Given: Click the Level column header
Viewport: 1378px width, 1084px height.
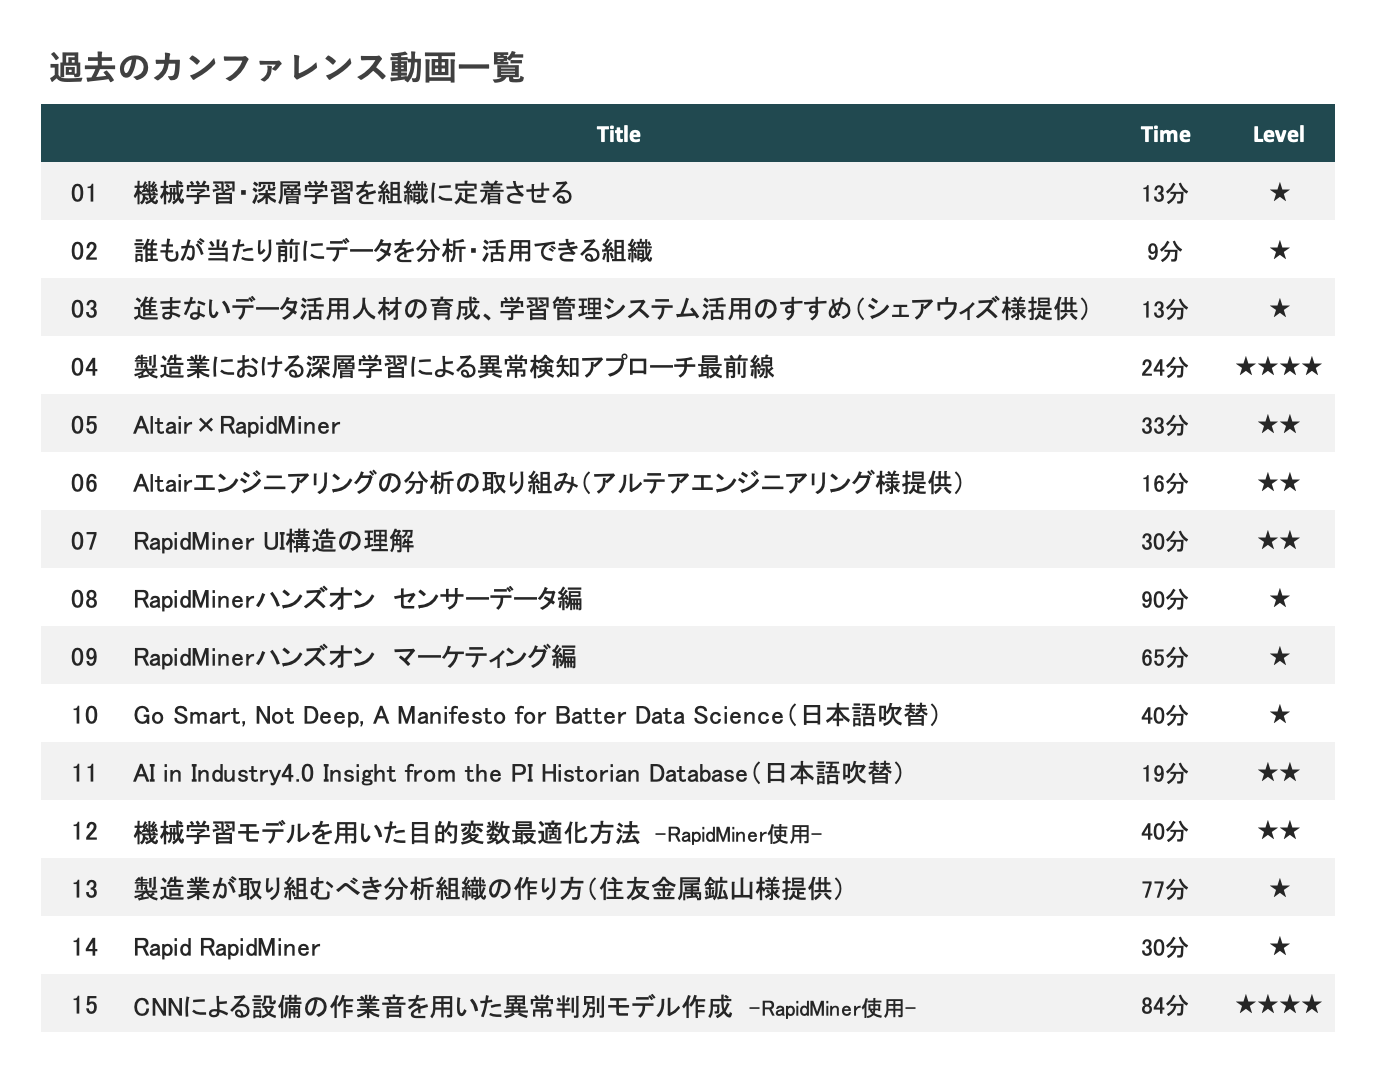Looking at the screenshot, I should [x=1278, y=134].
